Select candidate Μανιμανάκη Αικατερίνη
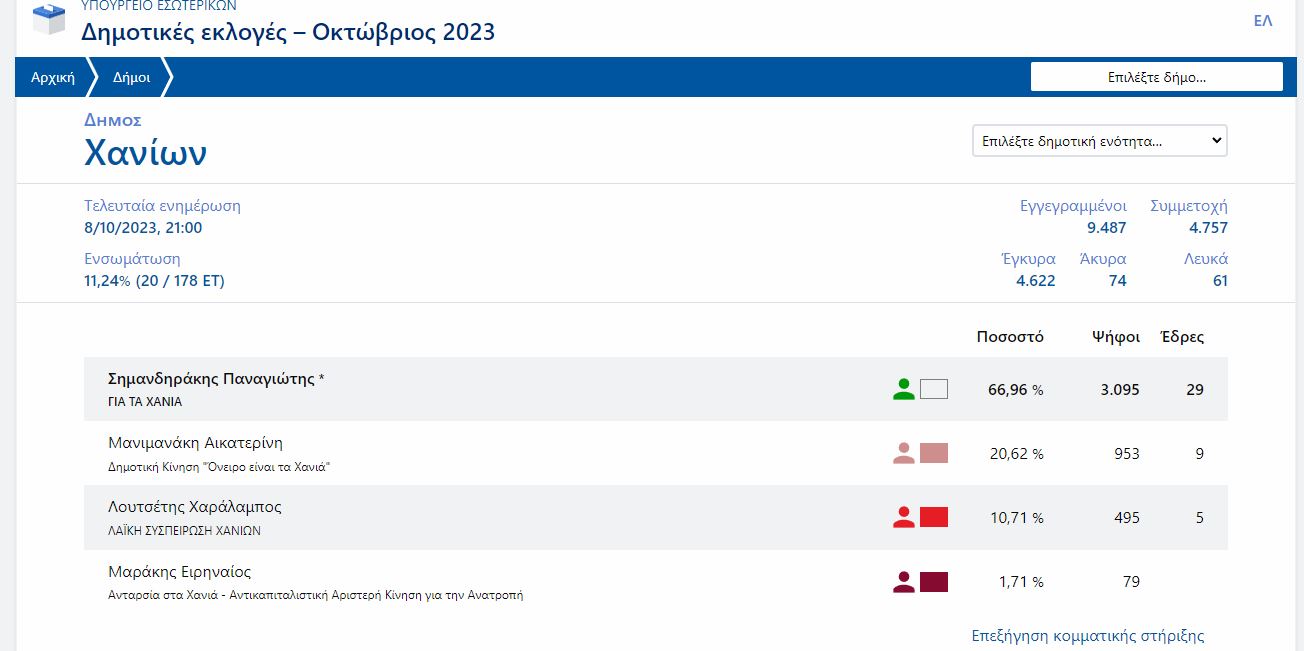 [x=195, y=443]
